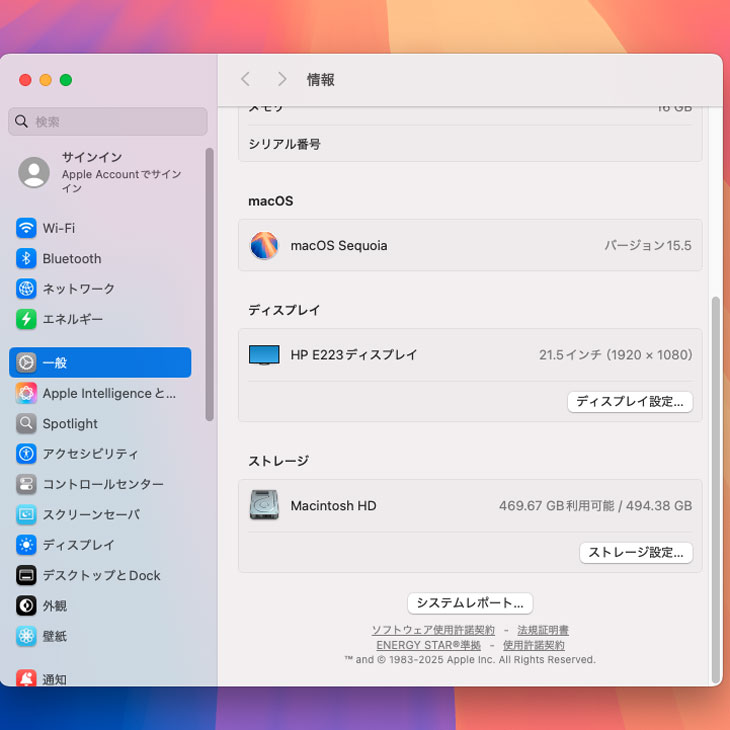Click the 外観 appearance icon
The width and height of the screenshot is (730, 730).
pos(26,606)
